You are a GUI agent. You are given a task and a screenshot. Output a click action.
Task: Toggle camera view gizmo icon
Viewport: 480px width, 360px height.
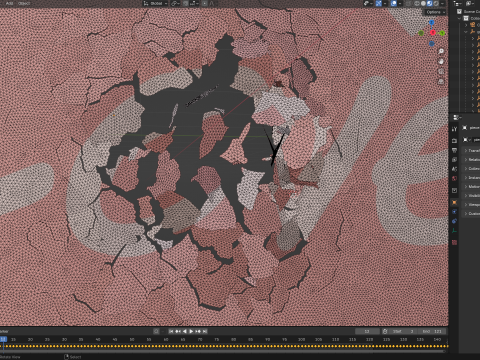click(x=441, y=71)
